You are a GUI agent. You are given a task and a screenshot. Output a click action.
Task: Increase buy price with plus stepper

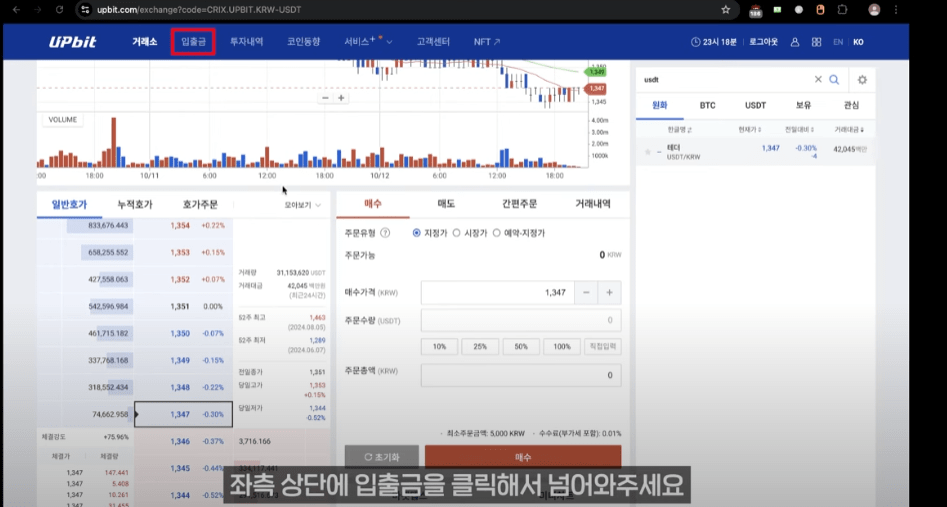(609, 292)
